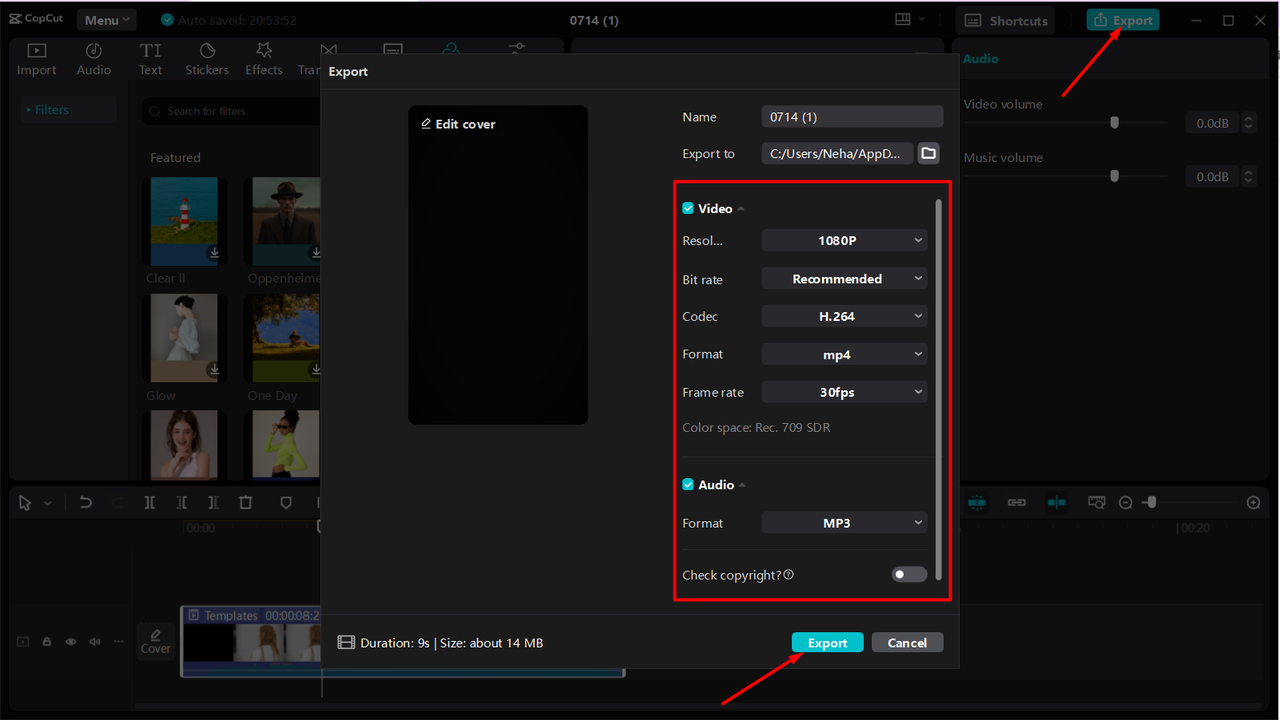Mute the track with speaker icon
1280x720 pixels.
click(x=95, y=642)
